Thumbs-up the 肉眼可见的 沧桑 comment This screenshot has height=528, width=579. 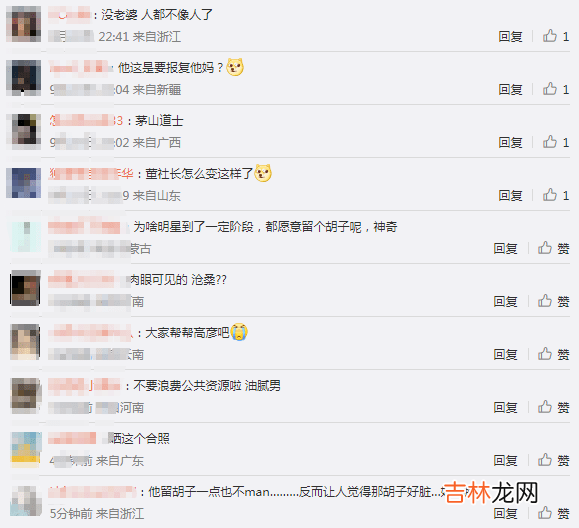[x=553, y=301]
